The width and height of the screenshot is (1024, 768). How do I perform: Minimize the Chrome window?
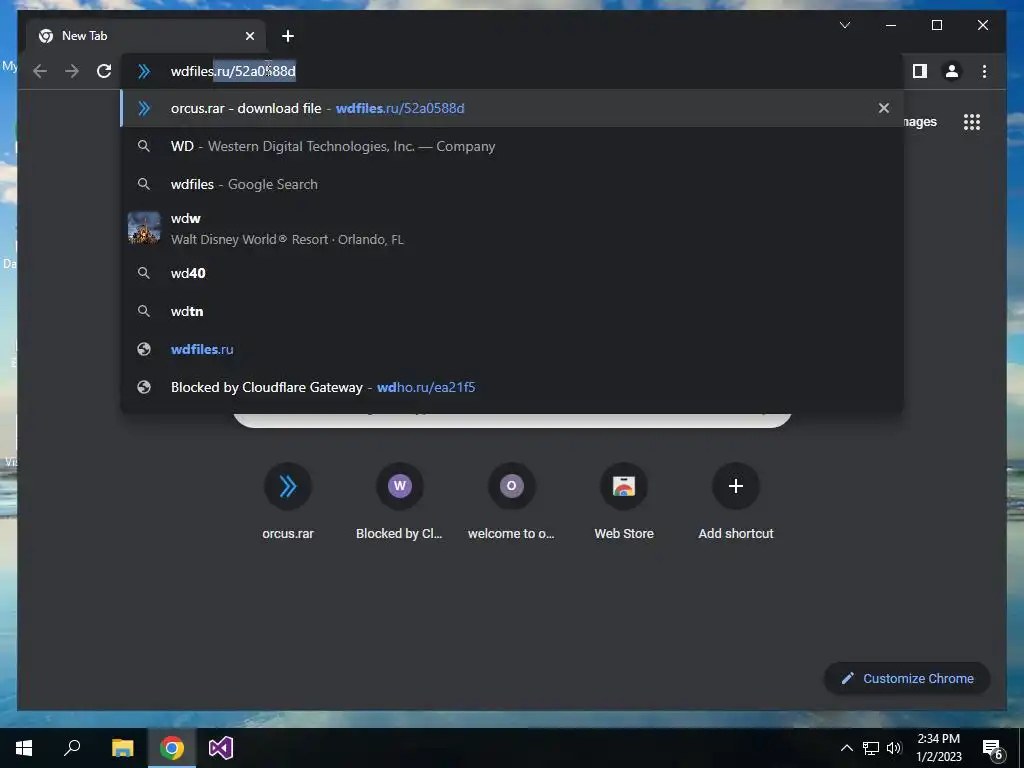891,25
